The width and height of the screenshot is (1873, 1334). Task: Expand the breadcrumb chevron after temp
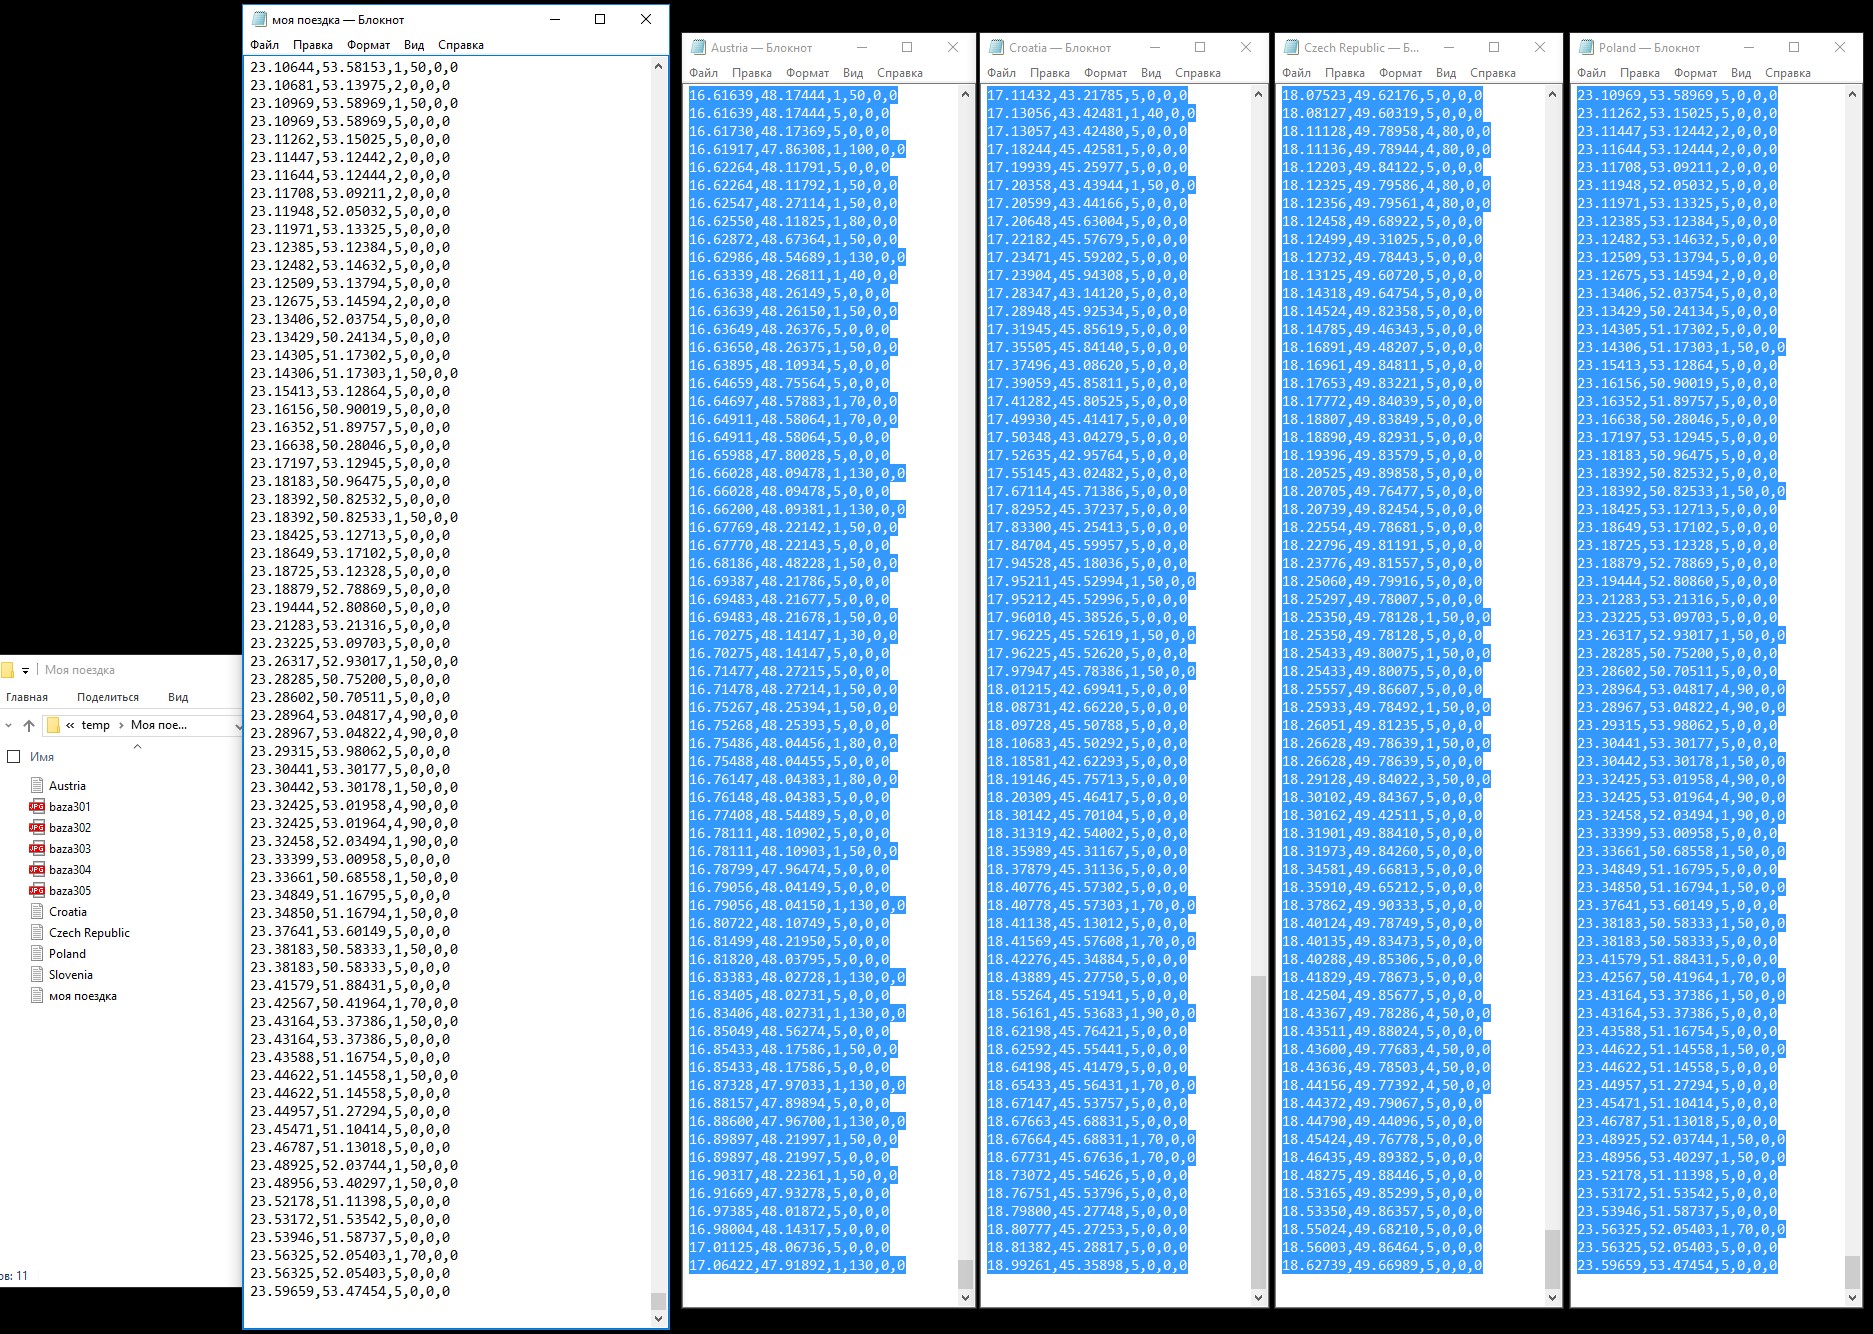(x=121, y=725)
